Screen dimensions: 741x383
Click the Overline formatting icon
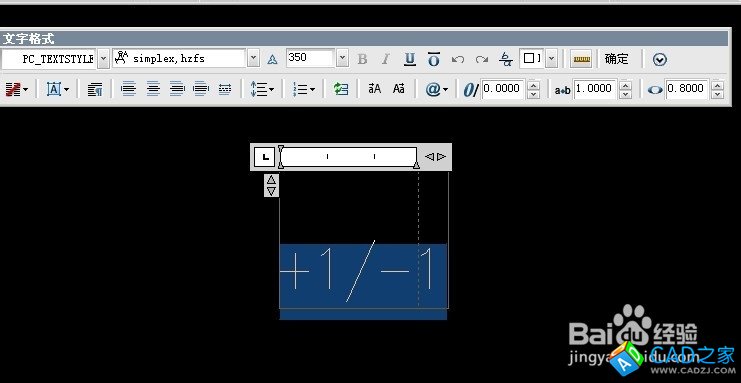click(433, 59)
